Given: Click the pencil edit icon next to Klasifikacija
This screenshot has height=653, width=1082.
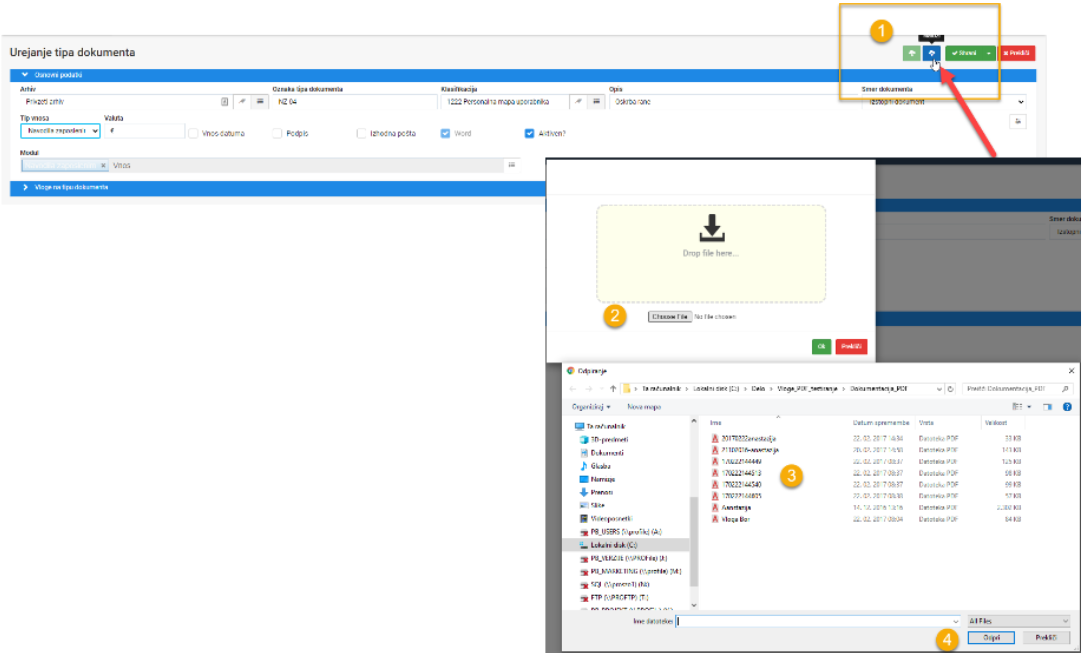Looking at the screenshot, I should tap(578, 101).
